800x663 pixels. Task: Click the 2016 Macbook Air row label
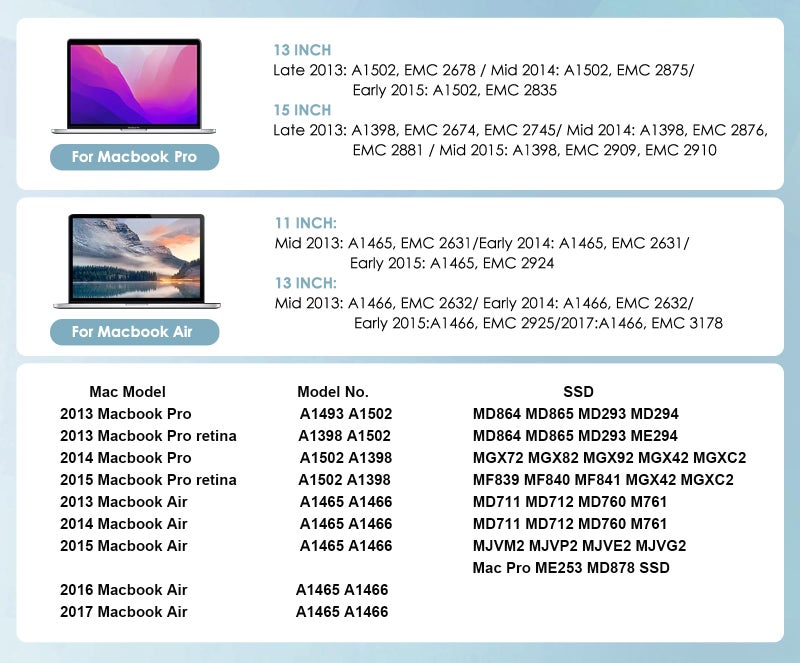point(123,590)
